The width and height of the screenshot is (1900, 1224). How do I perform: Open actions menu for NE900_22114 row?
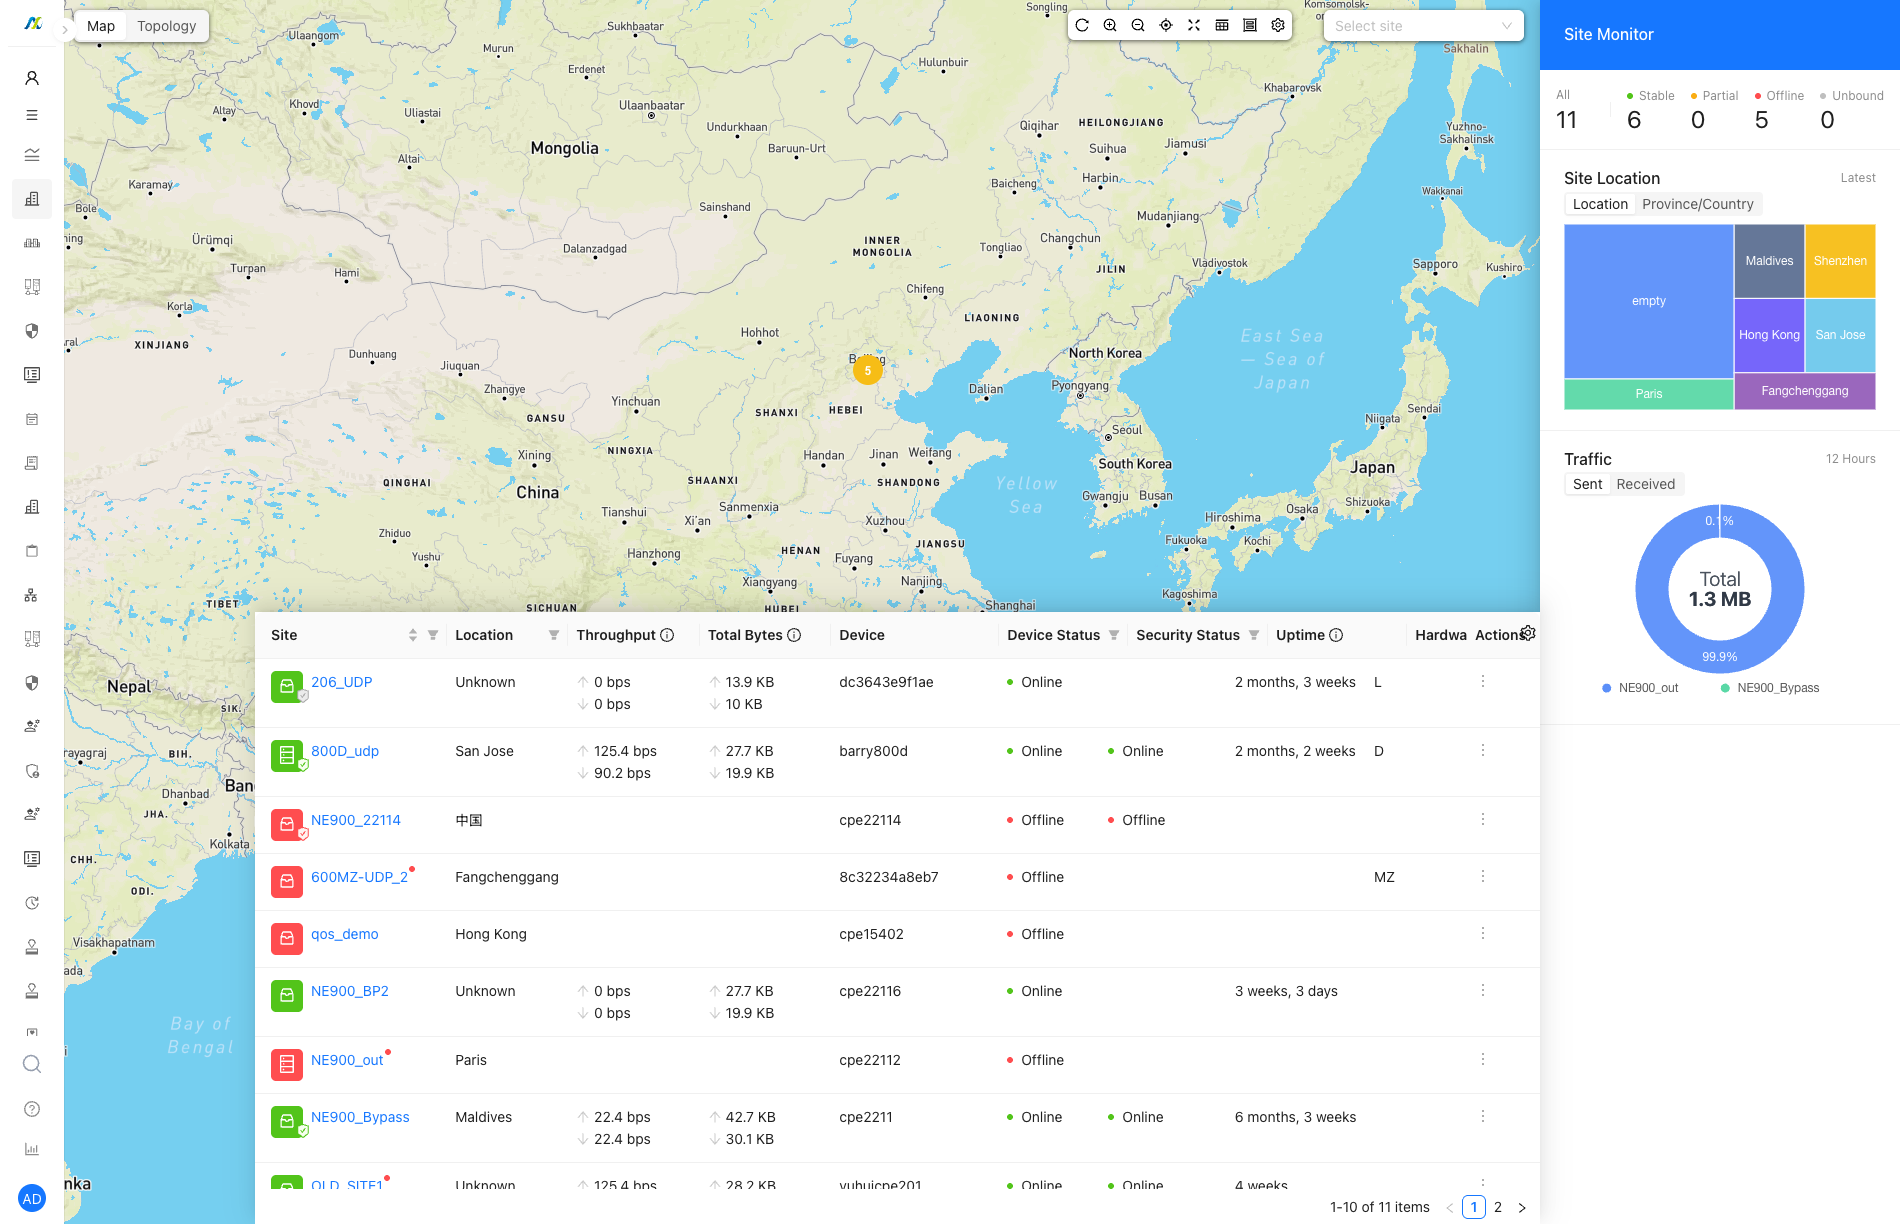[1483, 819]
